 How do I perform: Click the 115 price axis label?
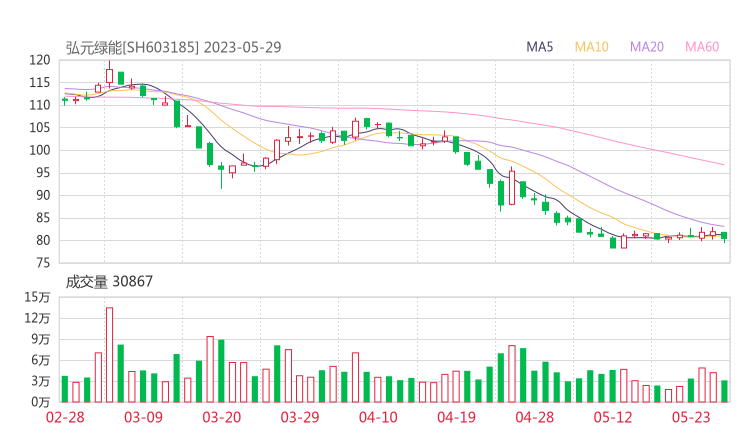[40, 83]
